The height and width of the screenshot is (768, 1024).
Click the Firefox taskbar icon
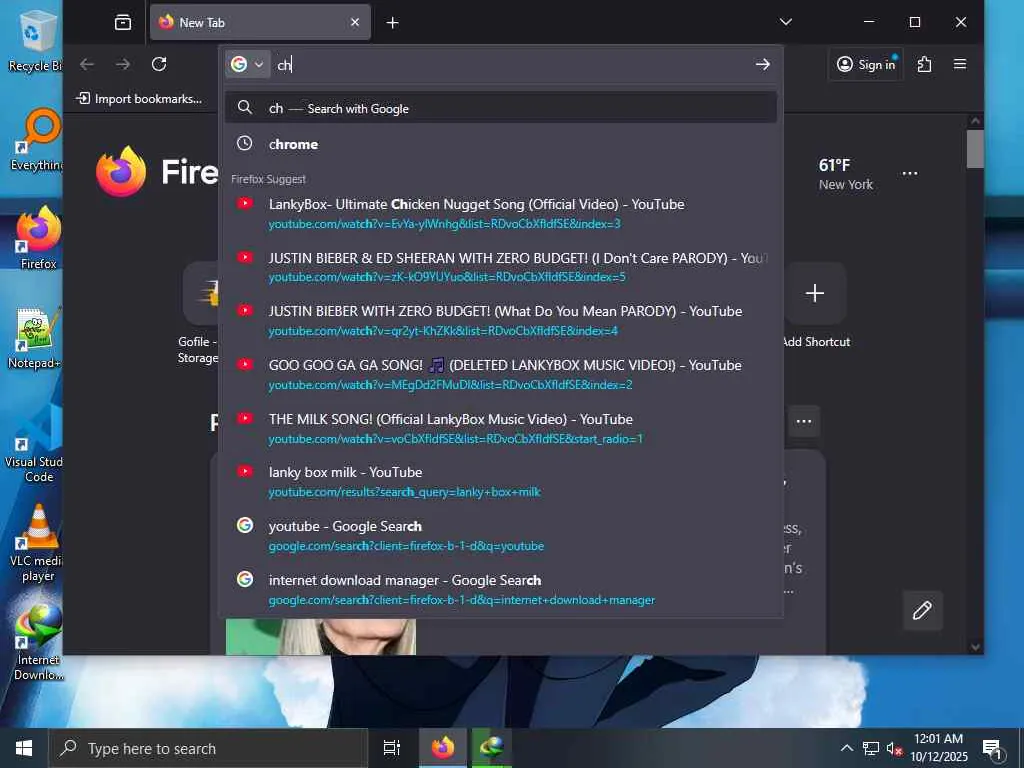pos(442,748)
